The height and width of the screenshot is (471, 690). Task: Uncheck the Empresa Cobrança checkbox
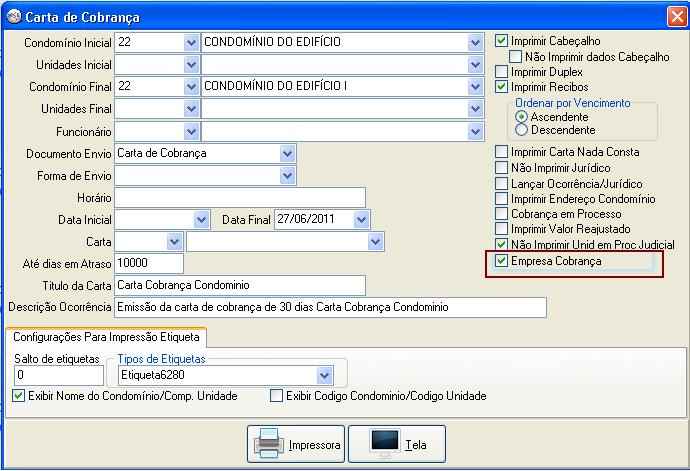[502, 261]
